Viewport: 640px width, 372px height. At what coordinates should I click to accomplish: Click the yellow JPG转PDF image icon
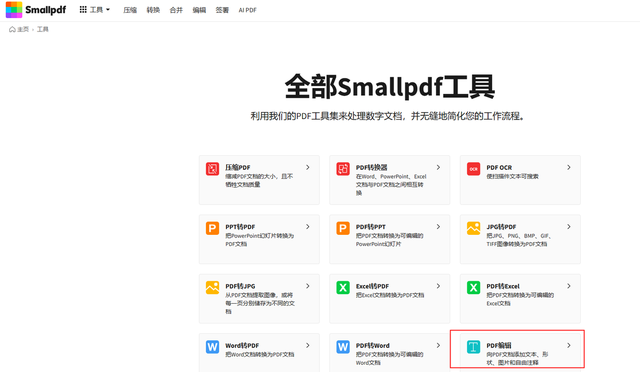click(x=473, y=228)
